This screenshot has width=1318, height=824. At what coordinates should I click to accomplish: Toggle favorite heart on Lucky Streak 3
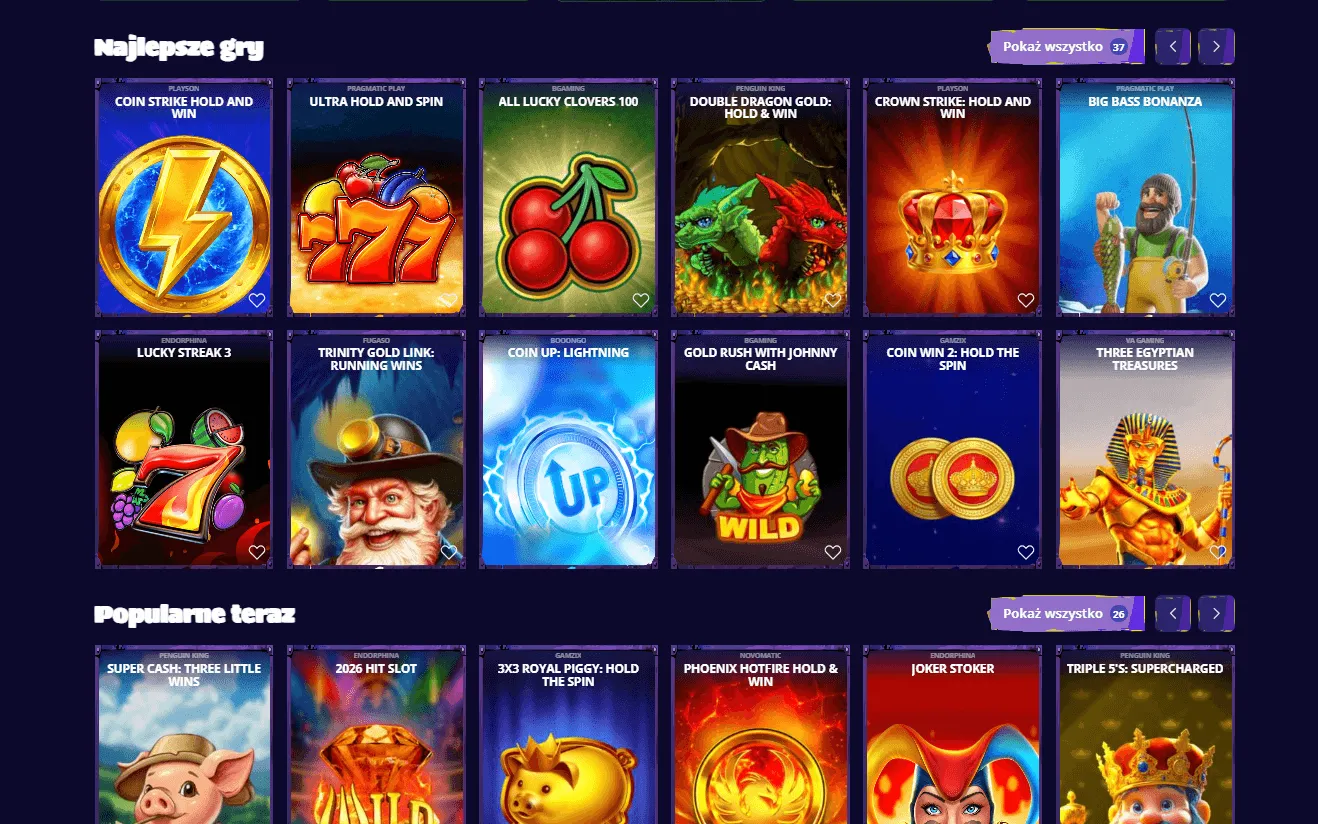click(x=257, y=552)
